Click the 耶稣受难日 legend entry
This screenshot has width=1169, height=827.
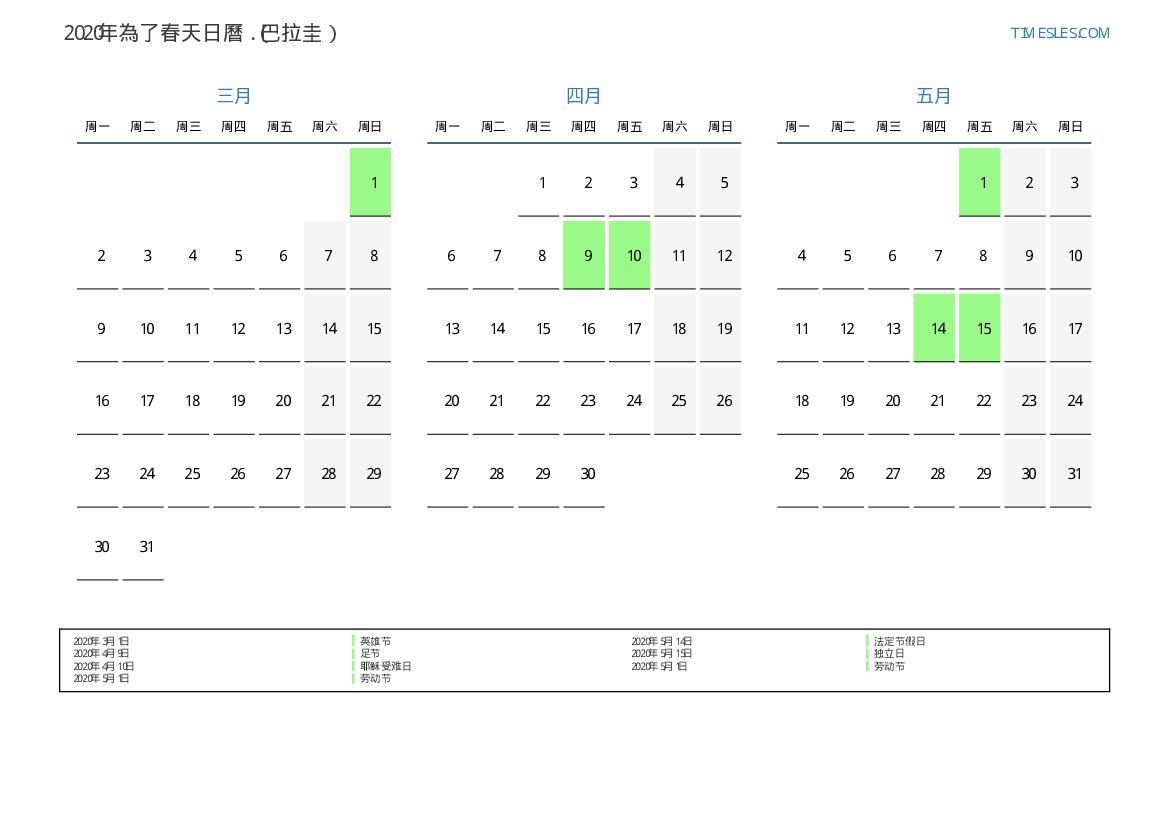pos(385,666)
